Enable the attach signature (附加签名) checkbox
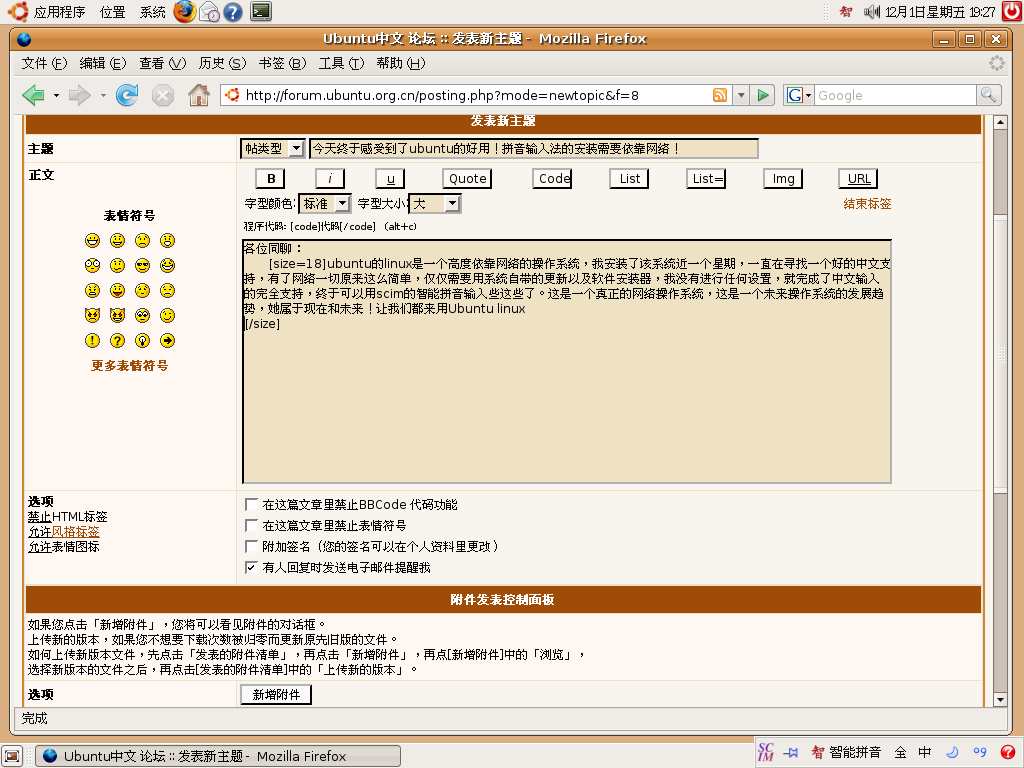The width and height of the screenshot is (1024, 768). (251, 546)
